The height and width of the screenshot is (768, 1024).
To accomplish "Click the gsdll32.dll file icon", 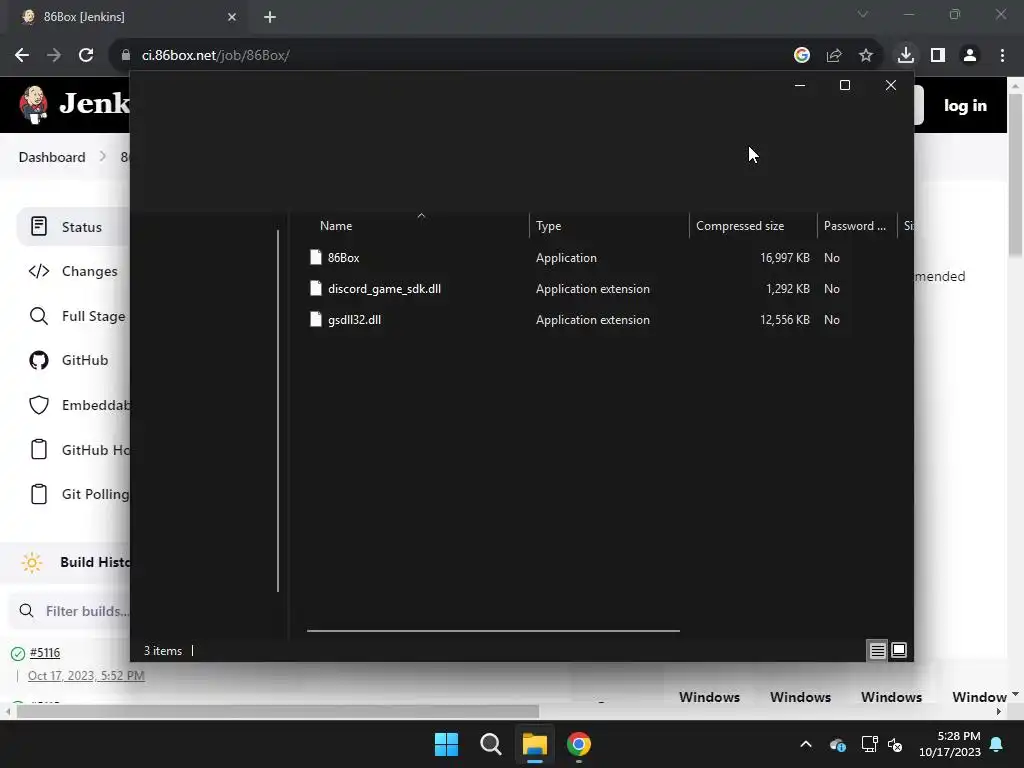I will click(x=316, y=319).
